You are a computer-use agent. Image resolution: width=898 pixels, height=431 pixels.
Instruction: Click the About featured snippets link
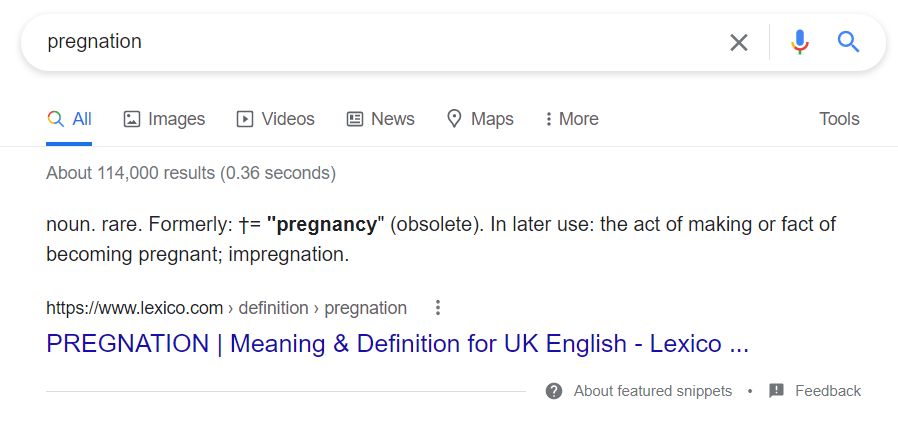pos(653,391)
